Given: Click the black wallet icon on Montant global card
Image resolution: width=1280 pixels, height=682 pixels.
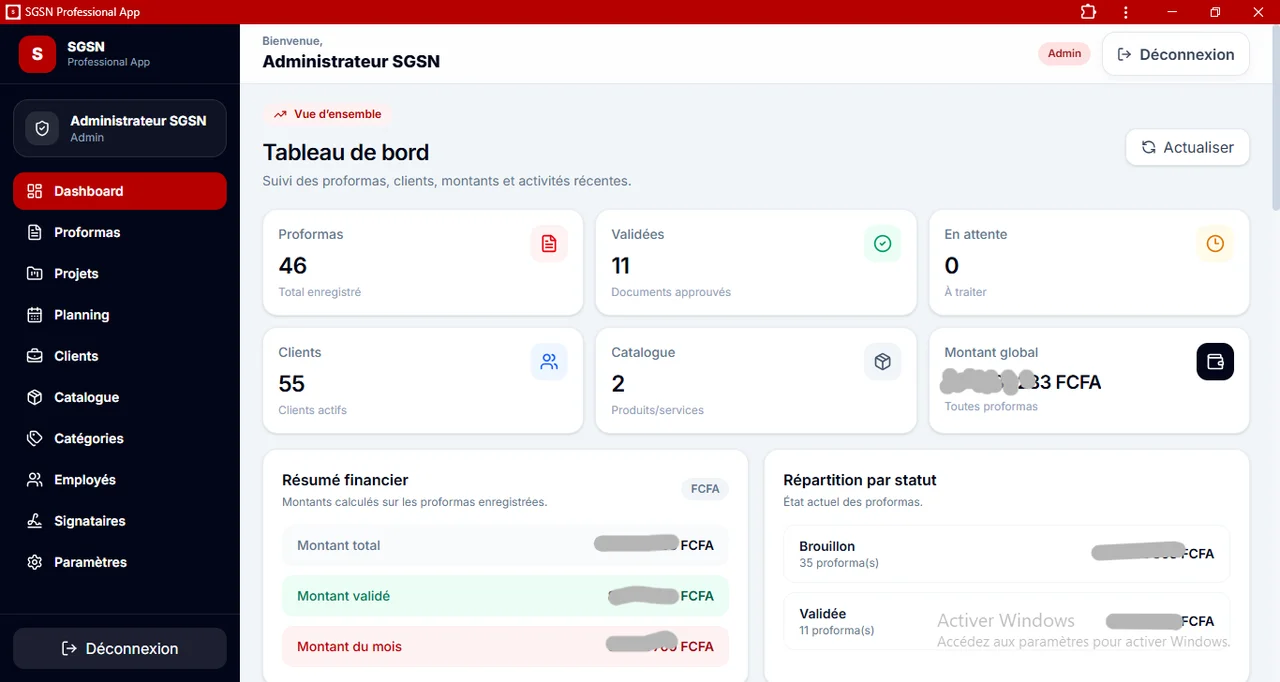Looking at the screenshot, I should pos(1215,361).
